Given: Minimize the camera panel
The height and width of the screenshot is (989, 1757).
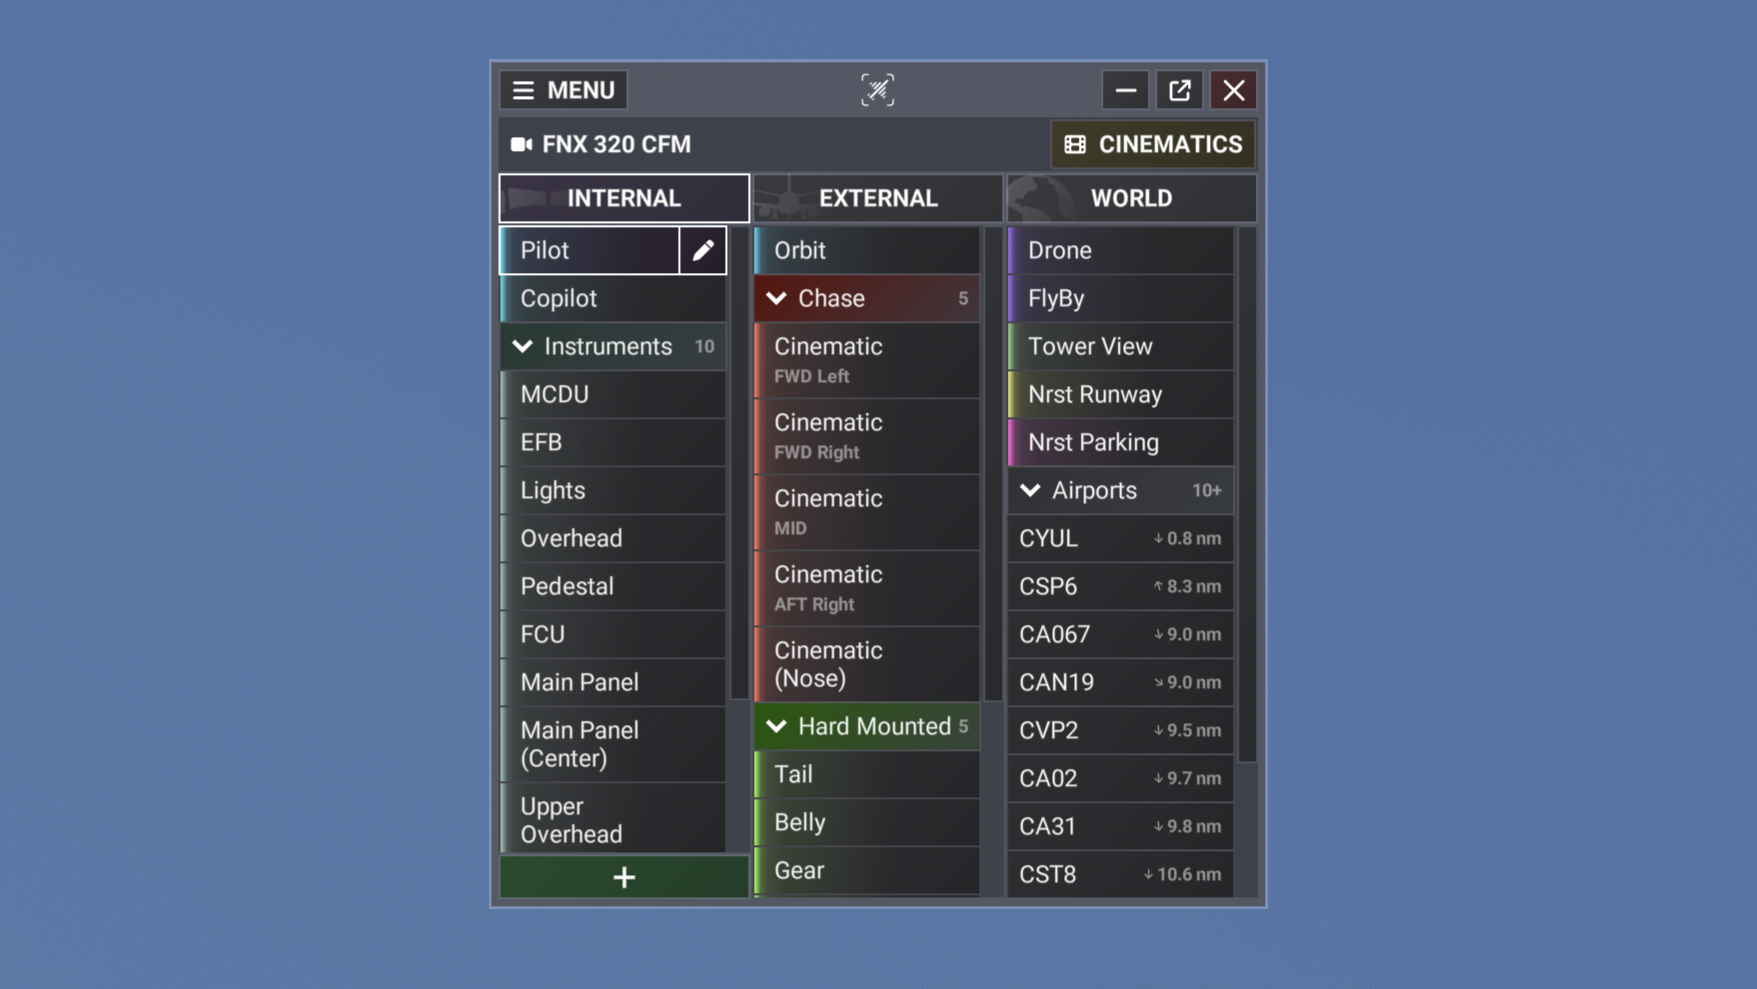Looking at the screenshot, I should click(1125, 90).
